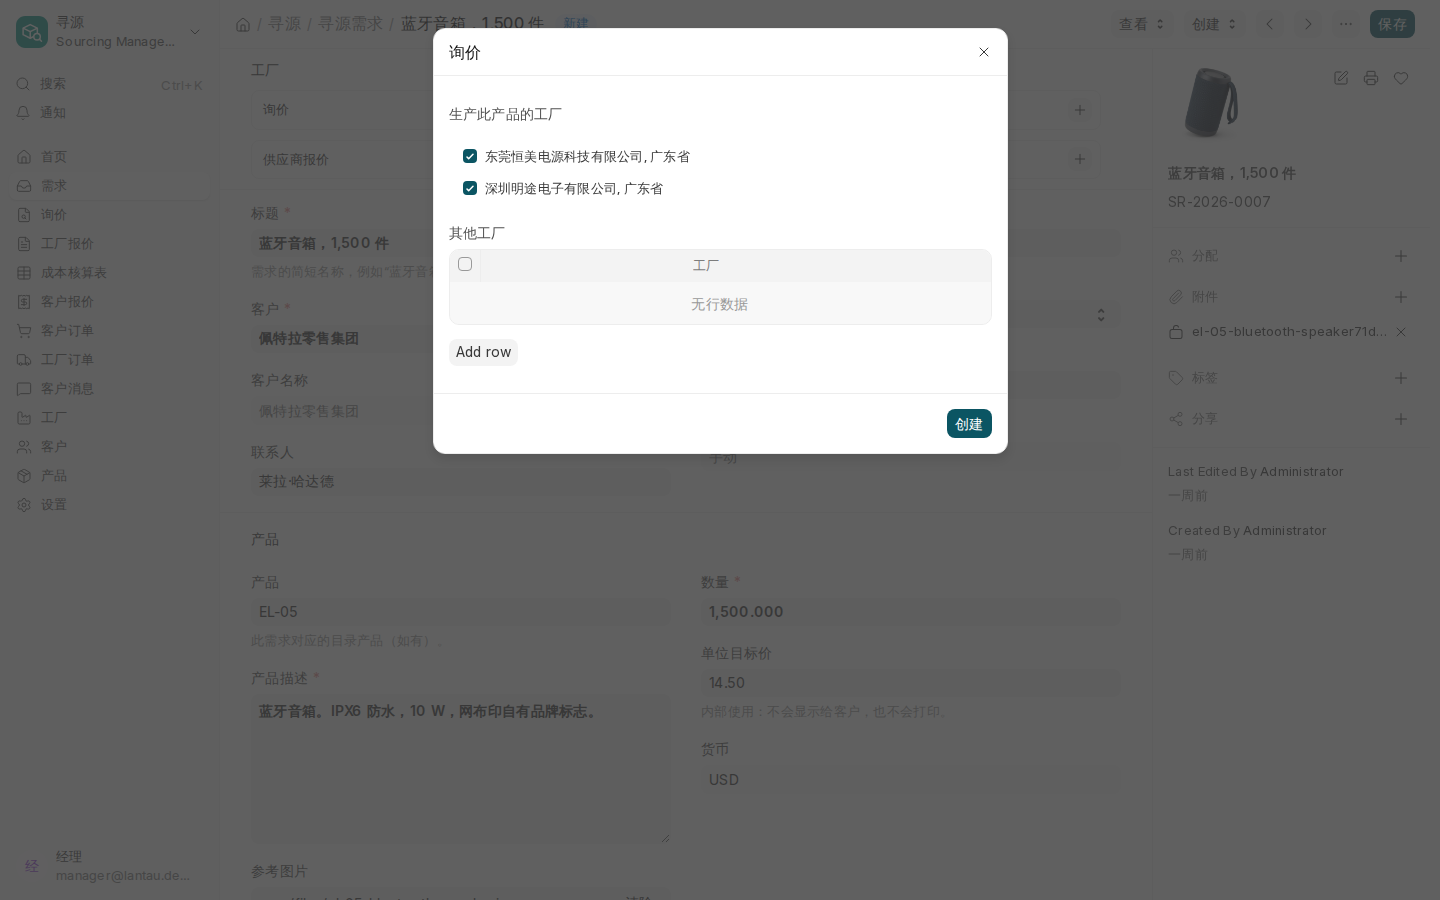This screenshot has height=900, width=1440.
Task: Click the 货币 field showing USD
Action: click(910, 780)
